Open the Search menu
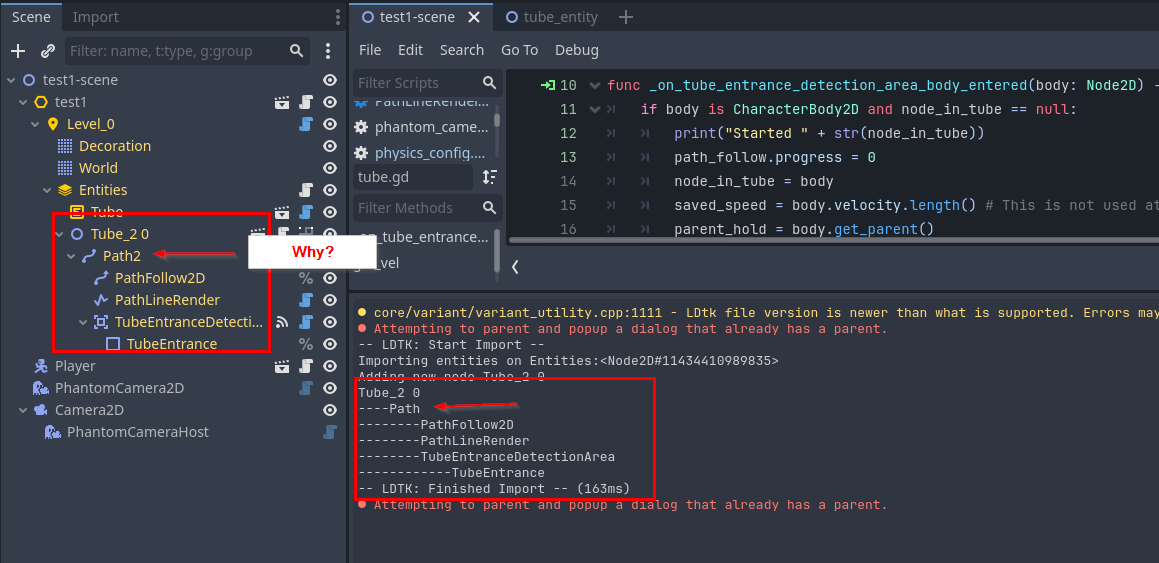1159x563 pixels. [x=462, y=50]
